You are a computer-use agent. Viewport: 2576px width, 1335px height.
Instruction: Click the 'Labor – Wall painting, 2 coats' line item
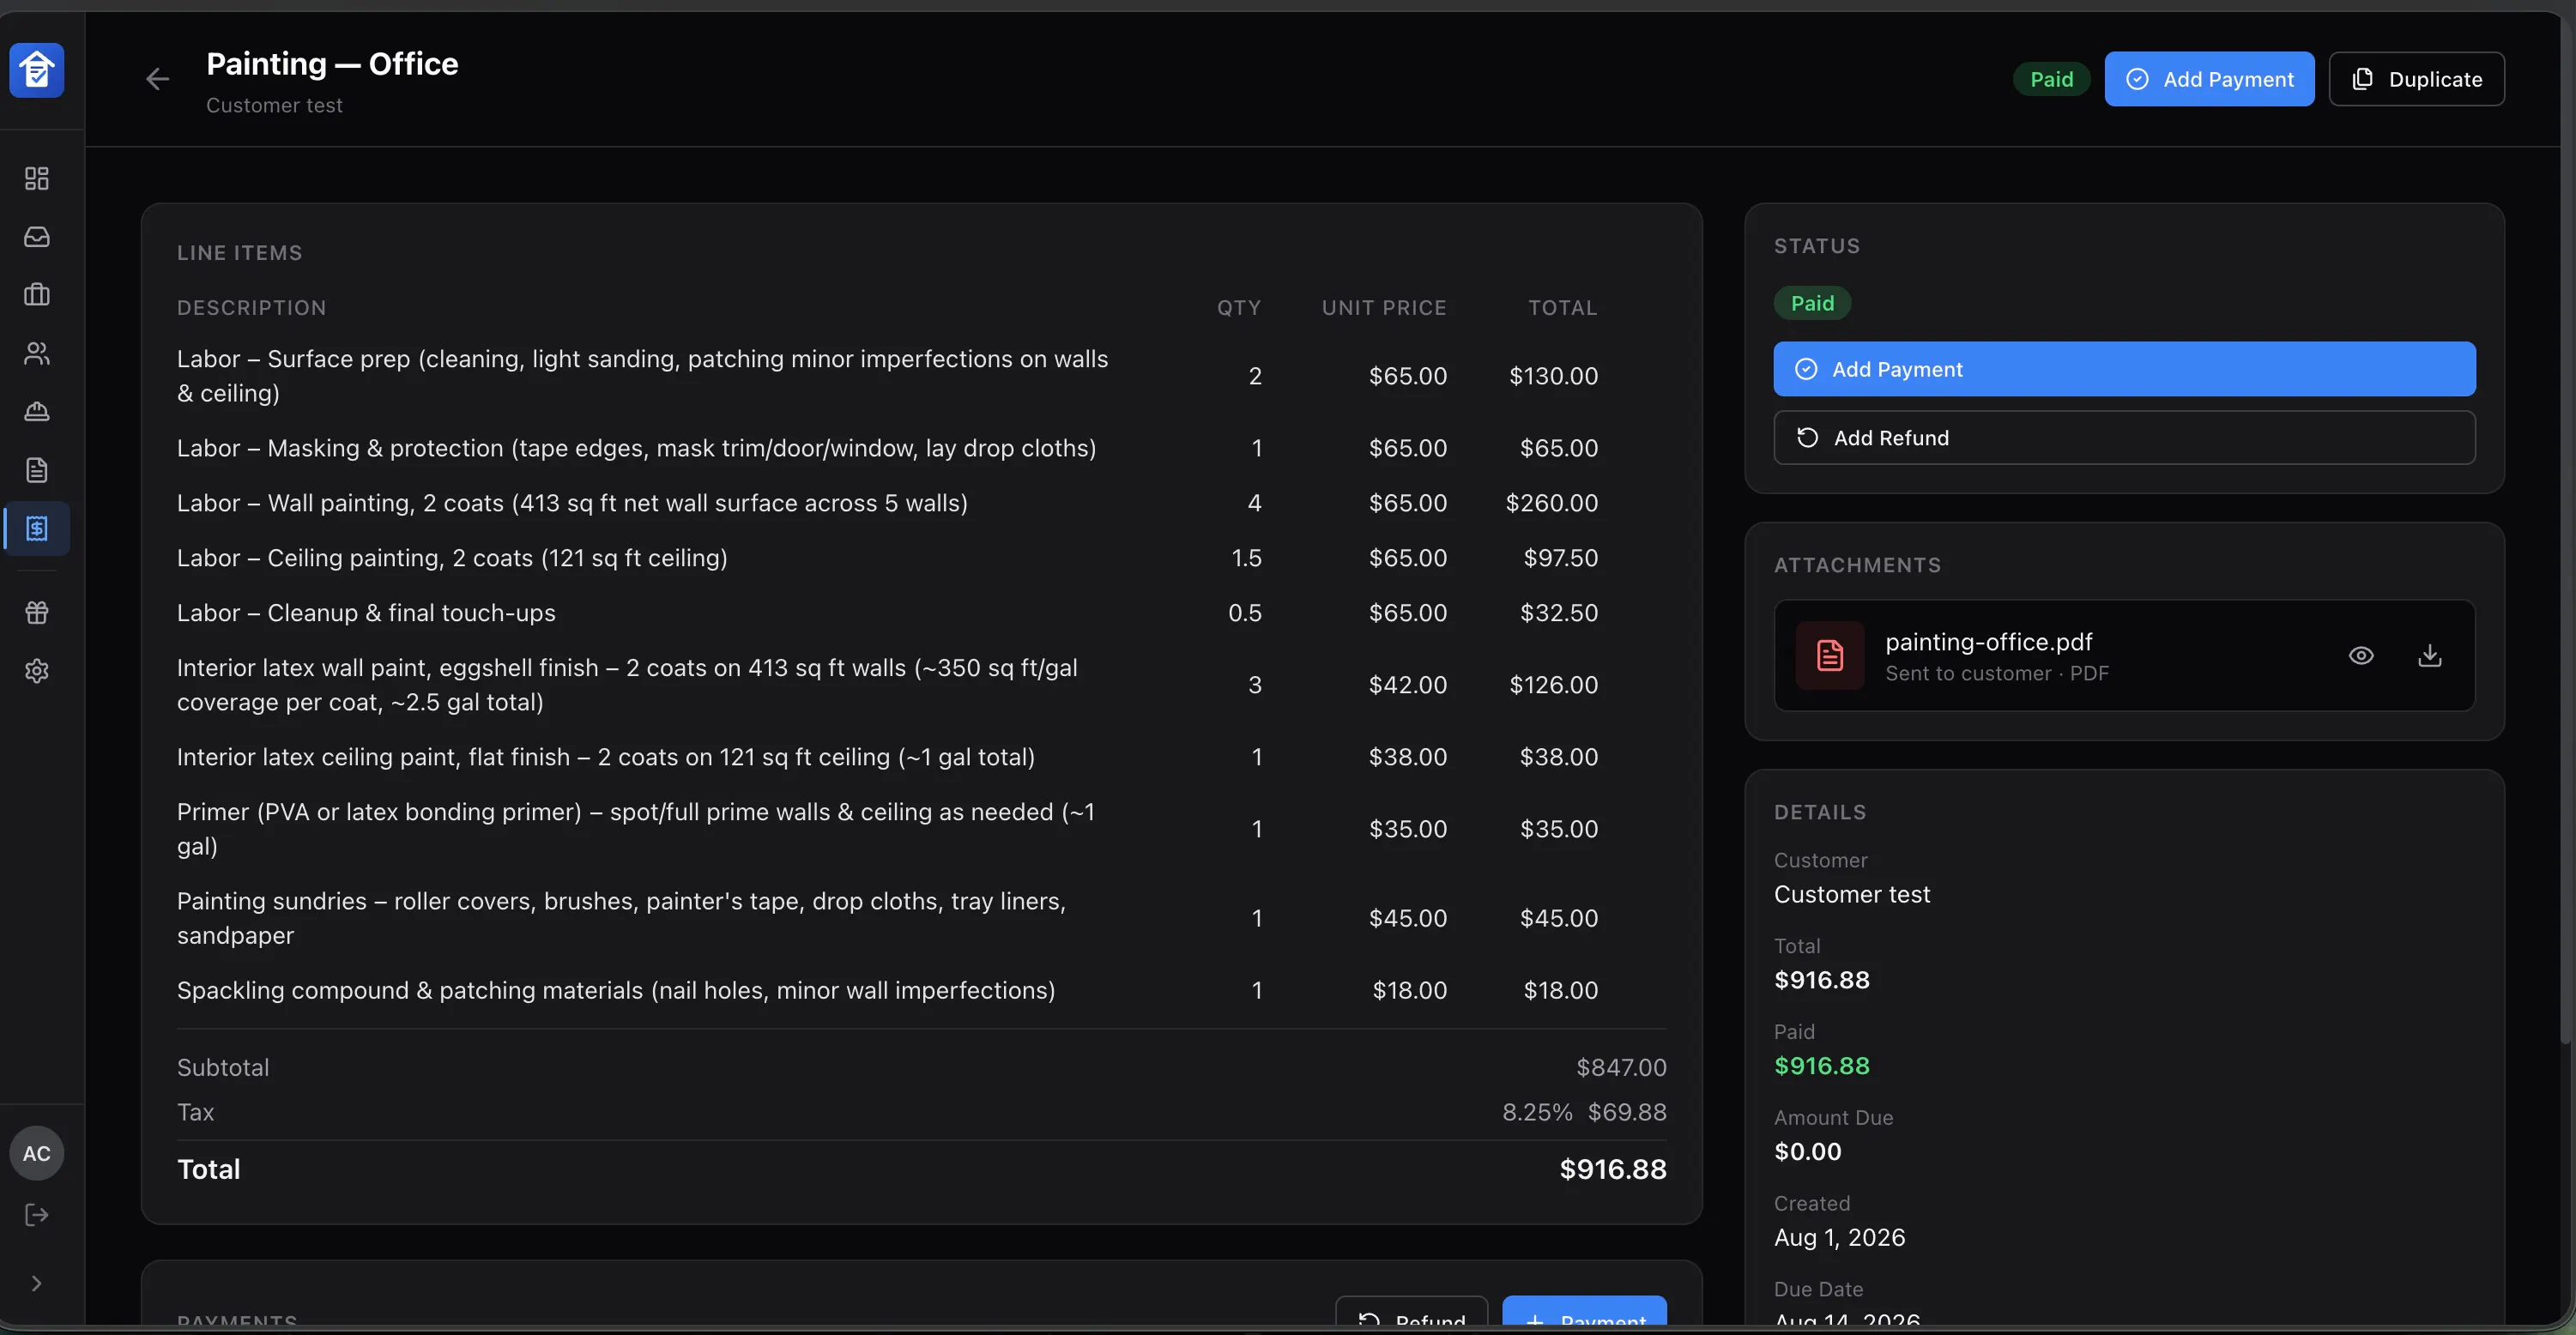point(572,503)
